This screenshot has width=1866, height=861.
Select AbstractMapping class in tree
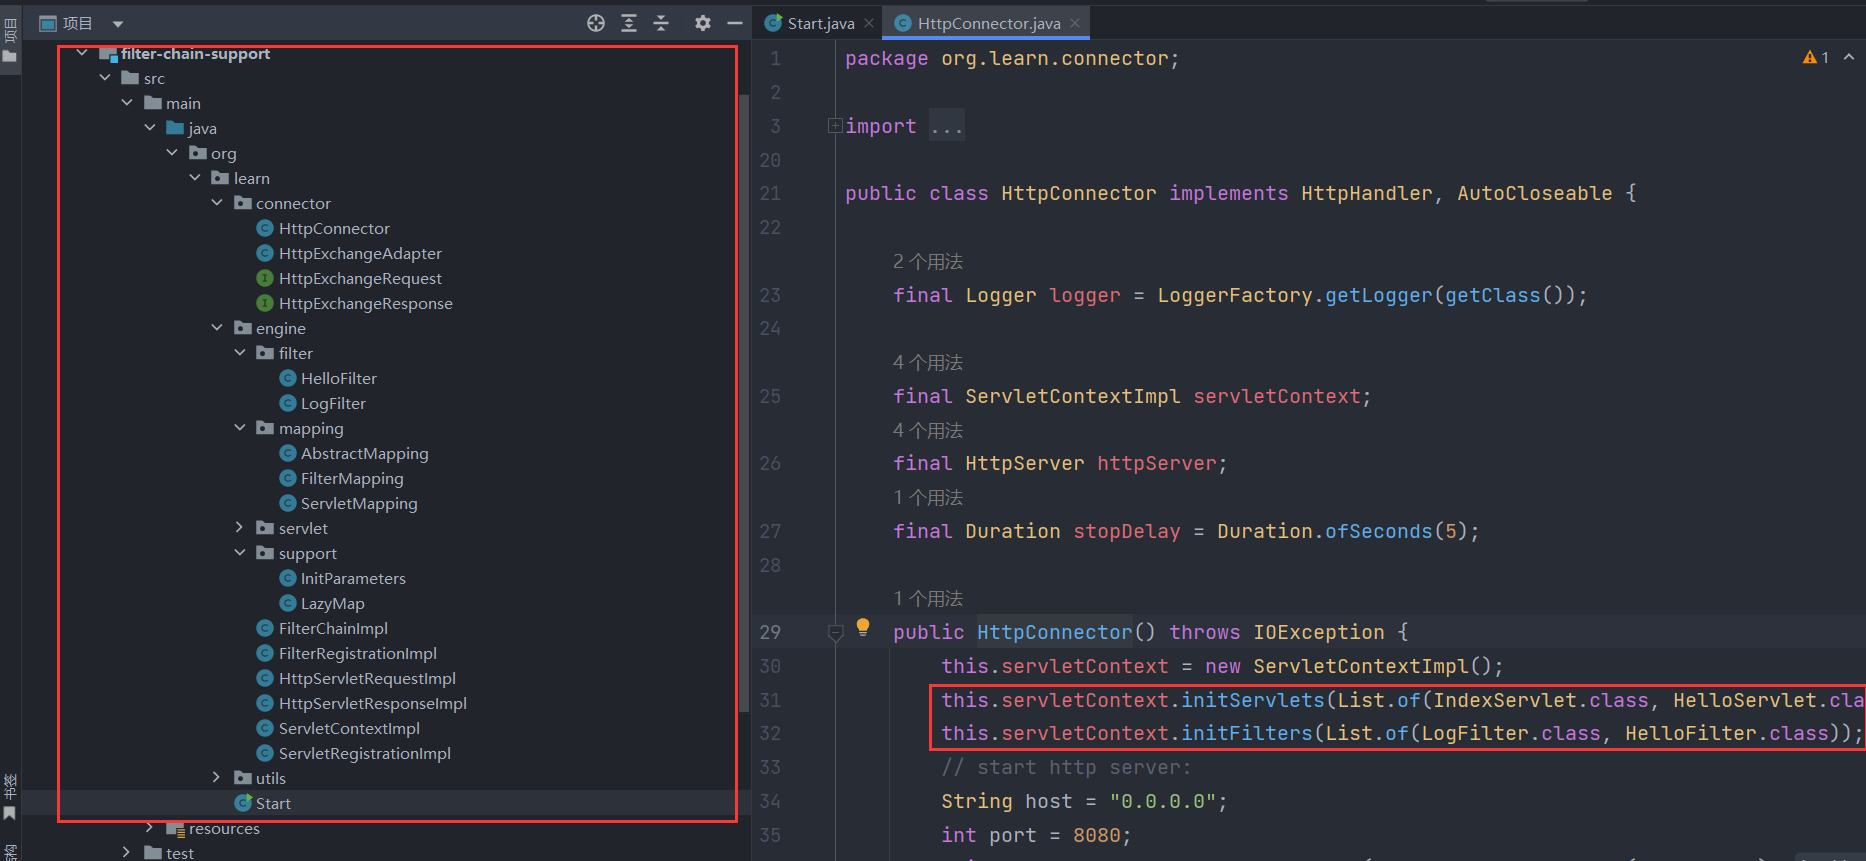364,453
